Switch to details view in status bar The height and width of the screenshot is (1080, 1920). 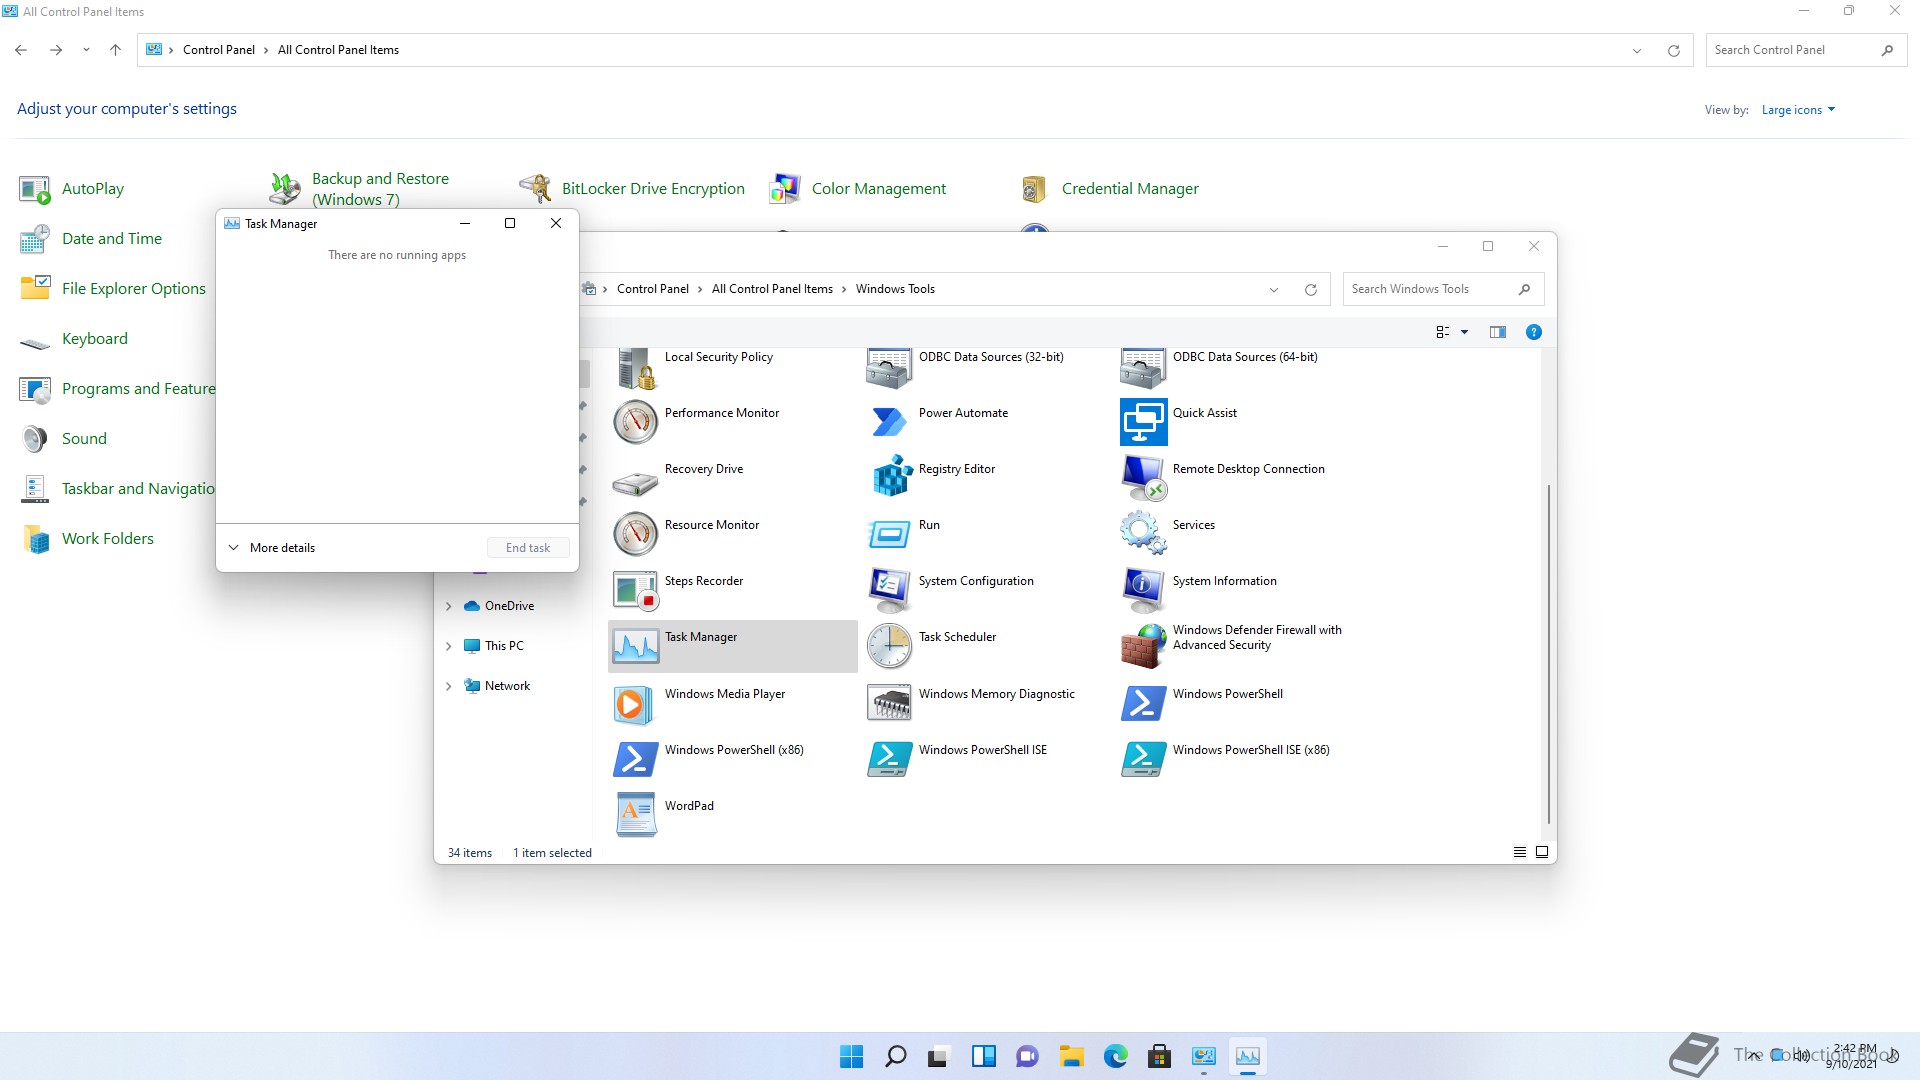(1519, 853)
